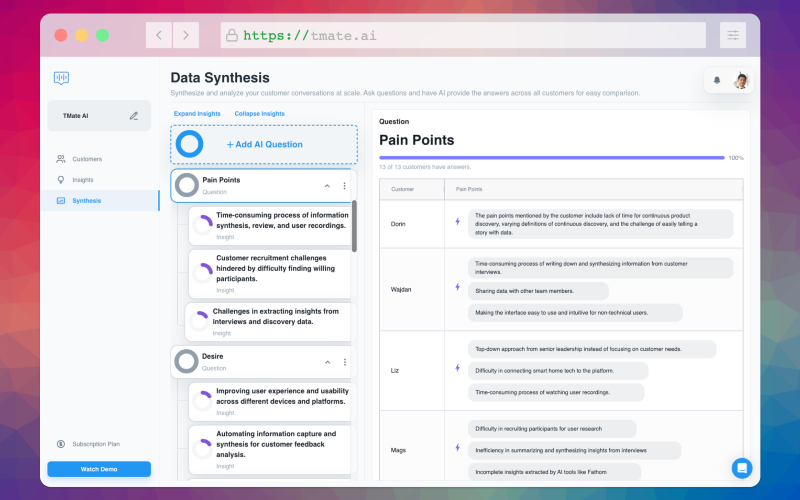Click the insights list vertical scrollbar

click(x=354, y=226)
